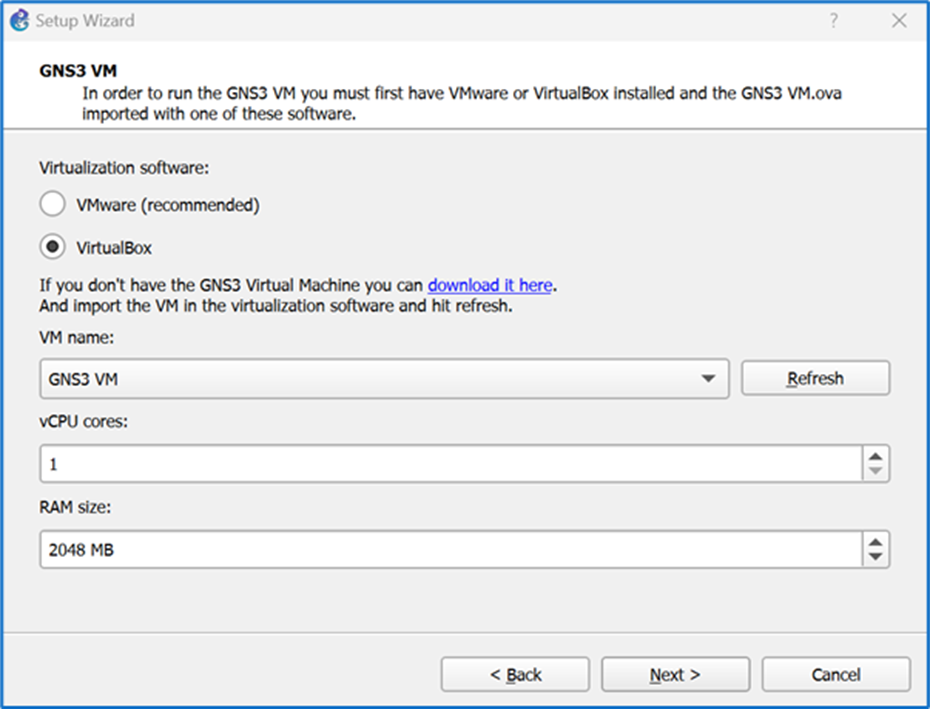
Task: Go back with the Back button
Action: point(515,675)
